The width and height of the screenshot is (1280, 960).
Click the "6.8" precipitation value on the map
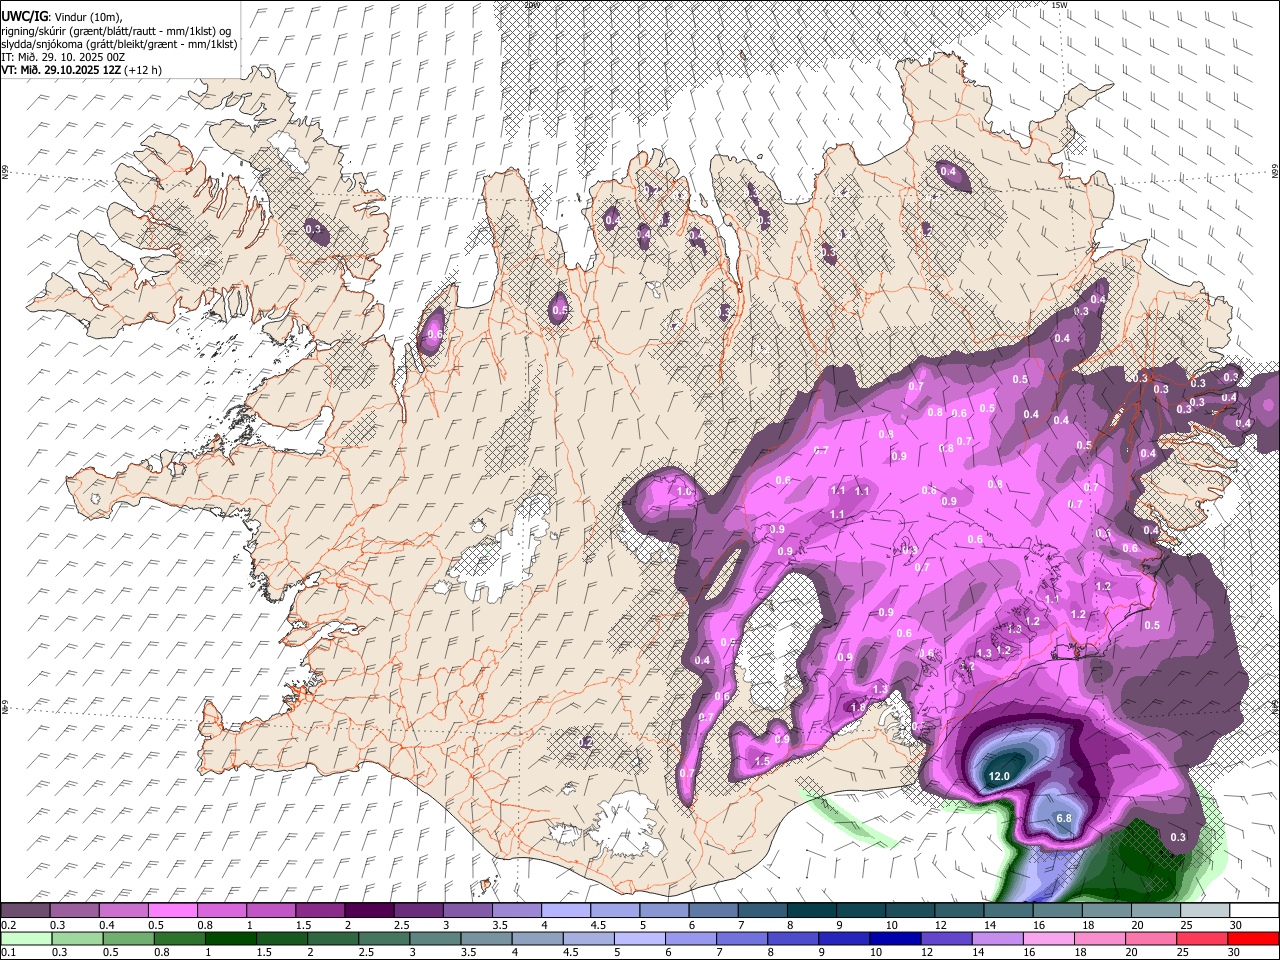(1064, 818)
